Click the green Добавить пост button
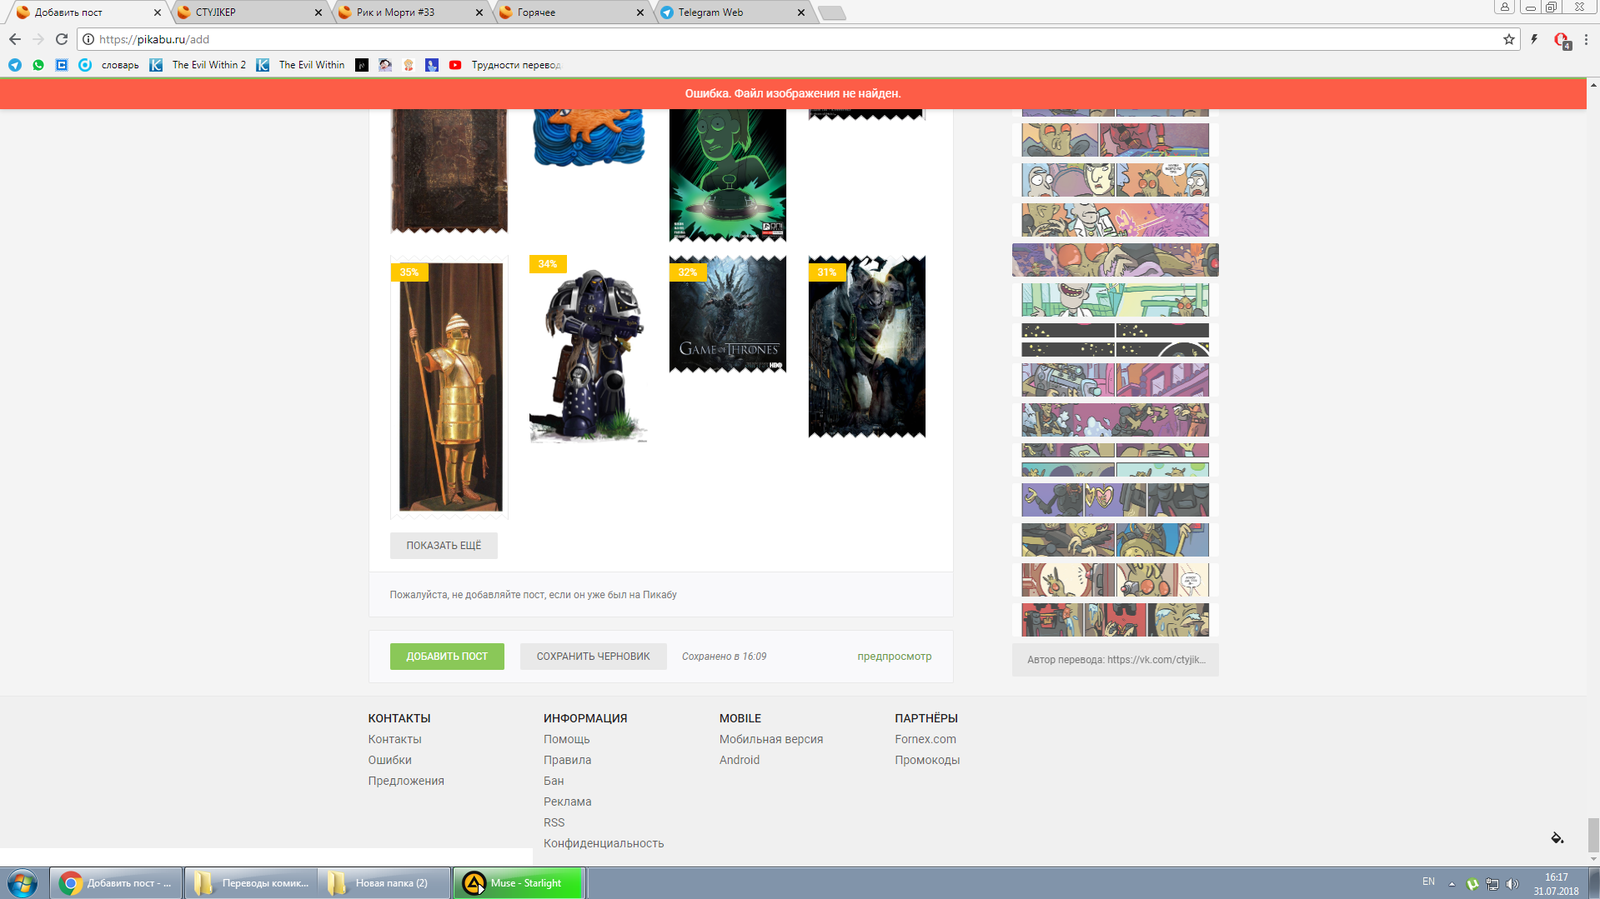The image size is (1600, 899). click(447, 656)
